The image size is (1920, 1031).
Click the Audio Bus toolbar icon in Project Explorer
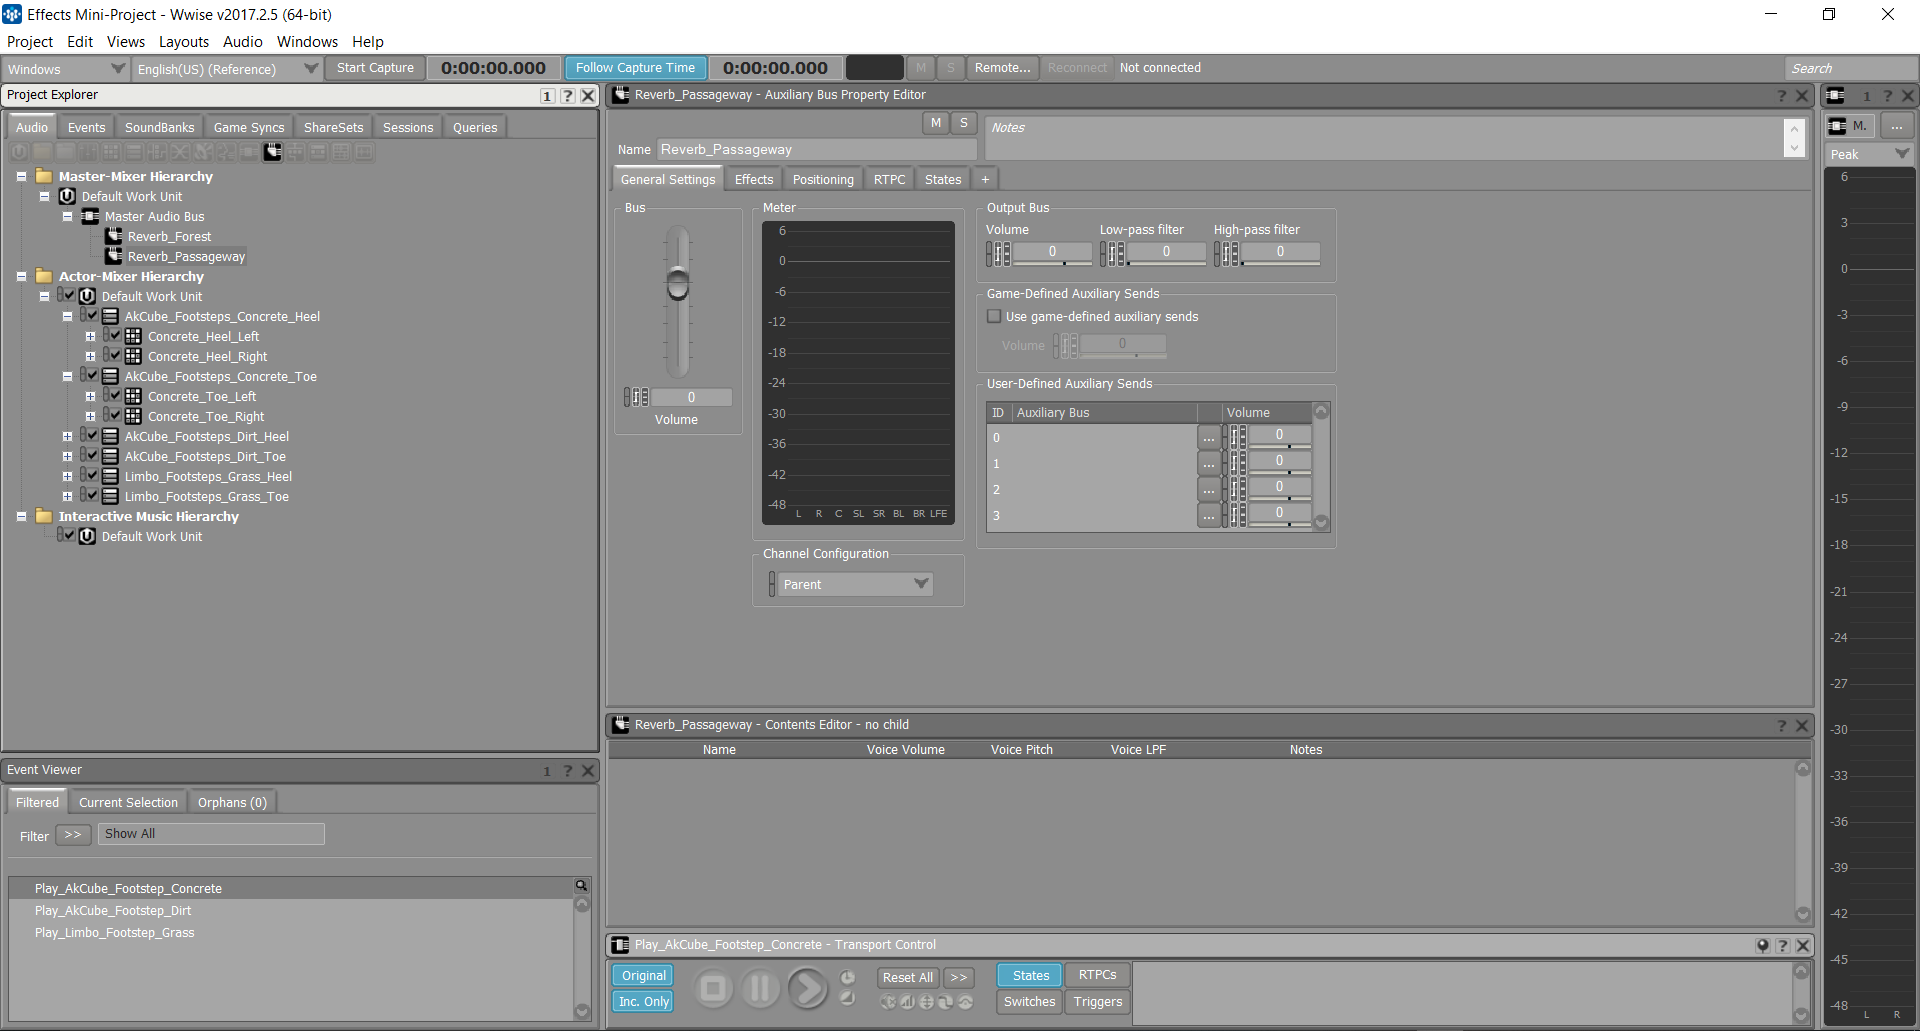tap(249, 152)
